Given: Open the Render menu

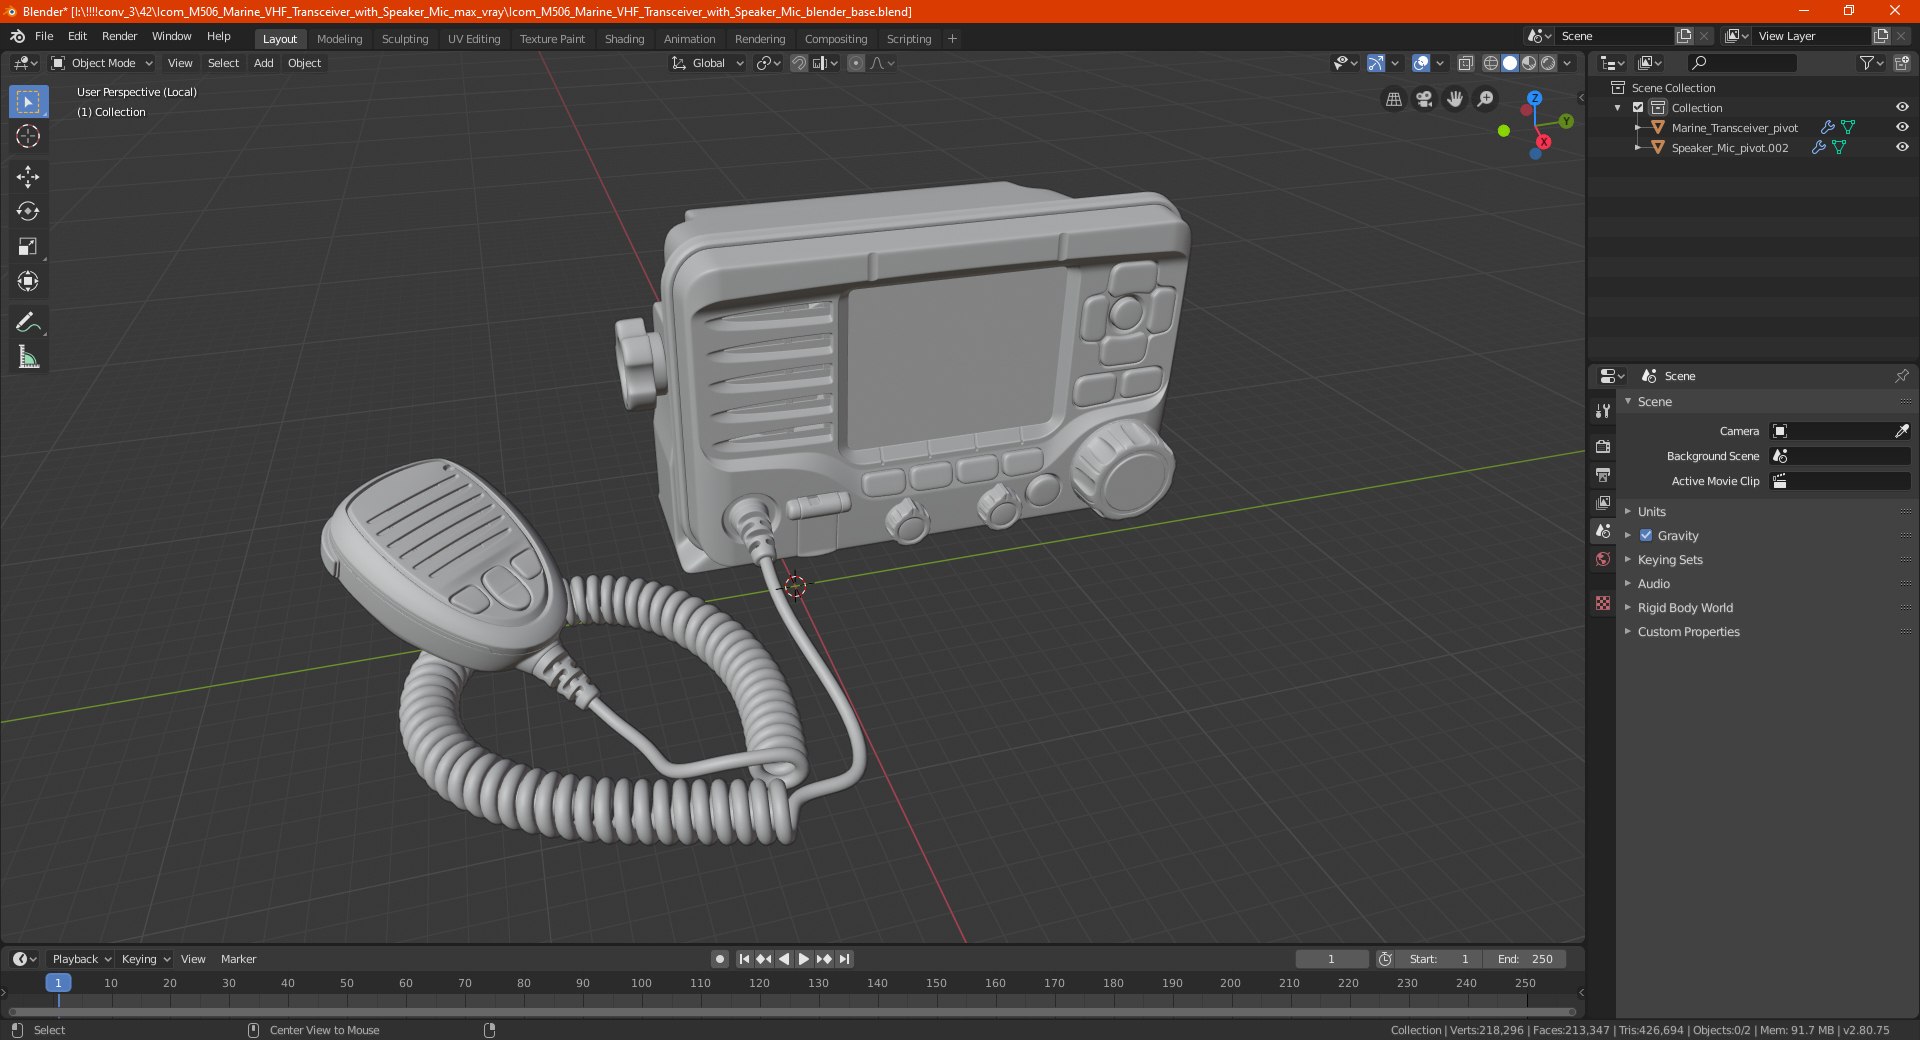Looking at the screenshot, I should (x=119, y=36).
